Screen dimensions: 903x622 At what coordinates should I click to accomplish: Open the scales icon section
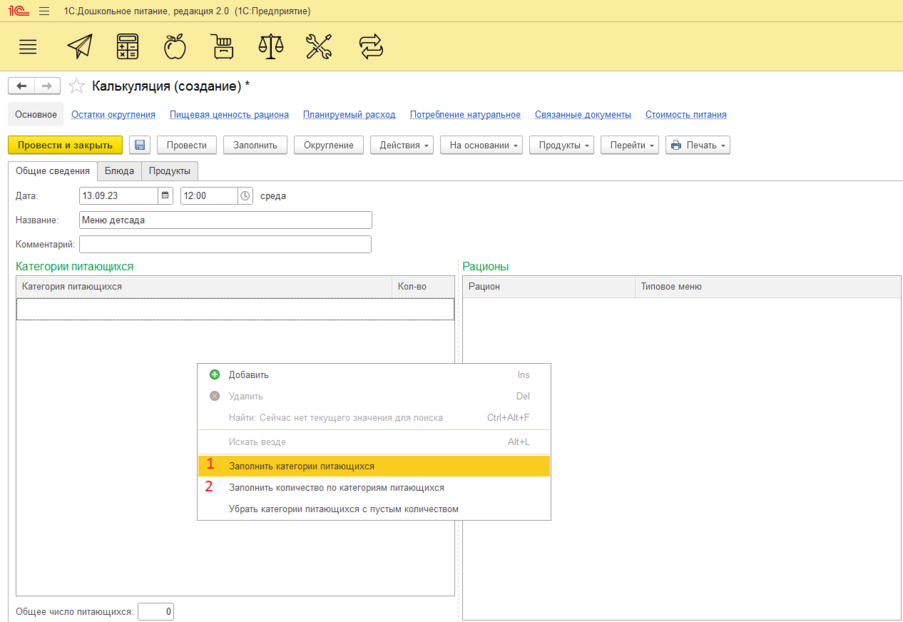[x=270, y=47]
